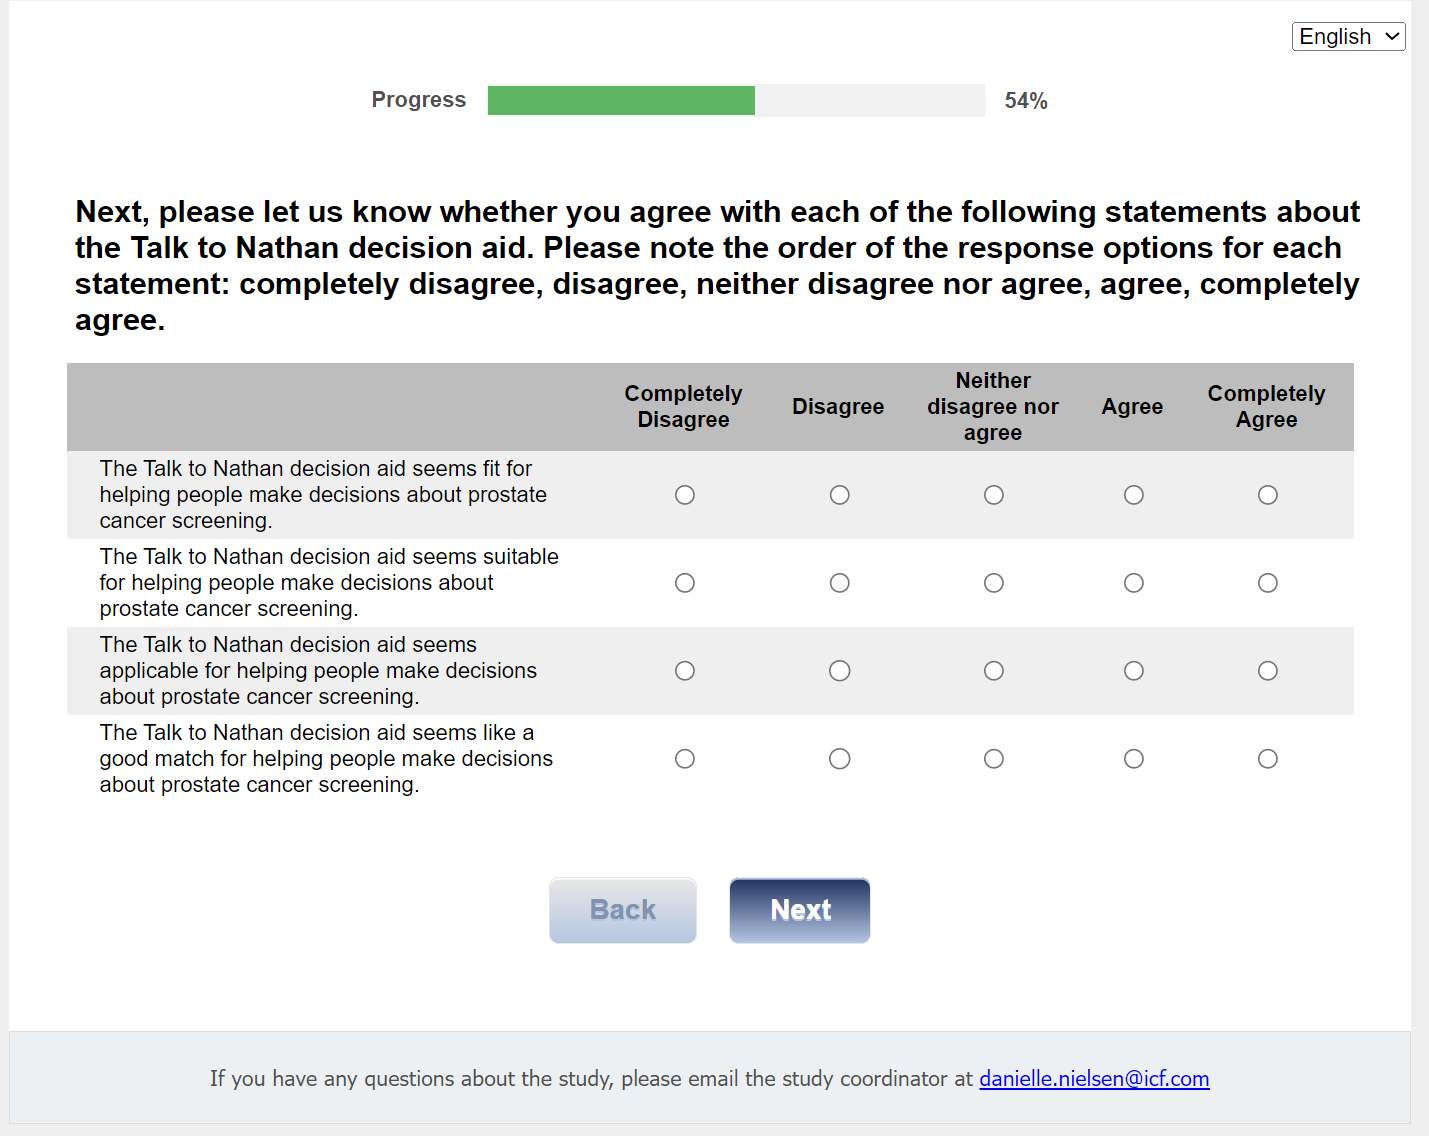Select Completely Disagree for the 'seems fit' statement
This screenshot has width=1429, height=1136.
[685, 495]
